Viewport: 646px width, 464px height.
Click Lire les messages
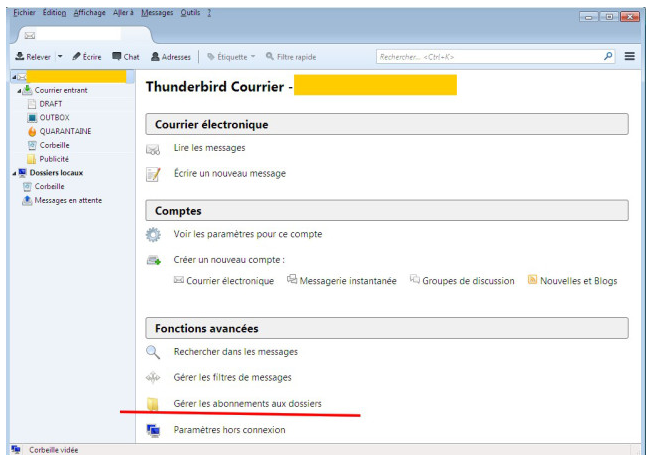point(209,148)
